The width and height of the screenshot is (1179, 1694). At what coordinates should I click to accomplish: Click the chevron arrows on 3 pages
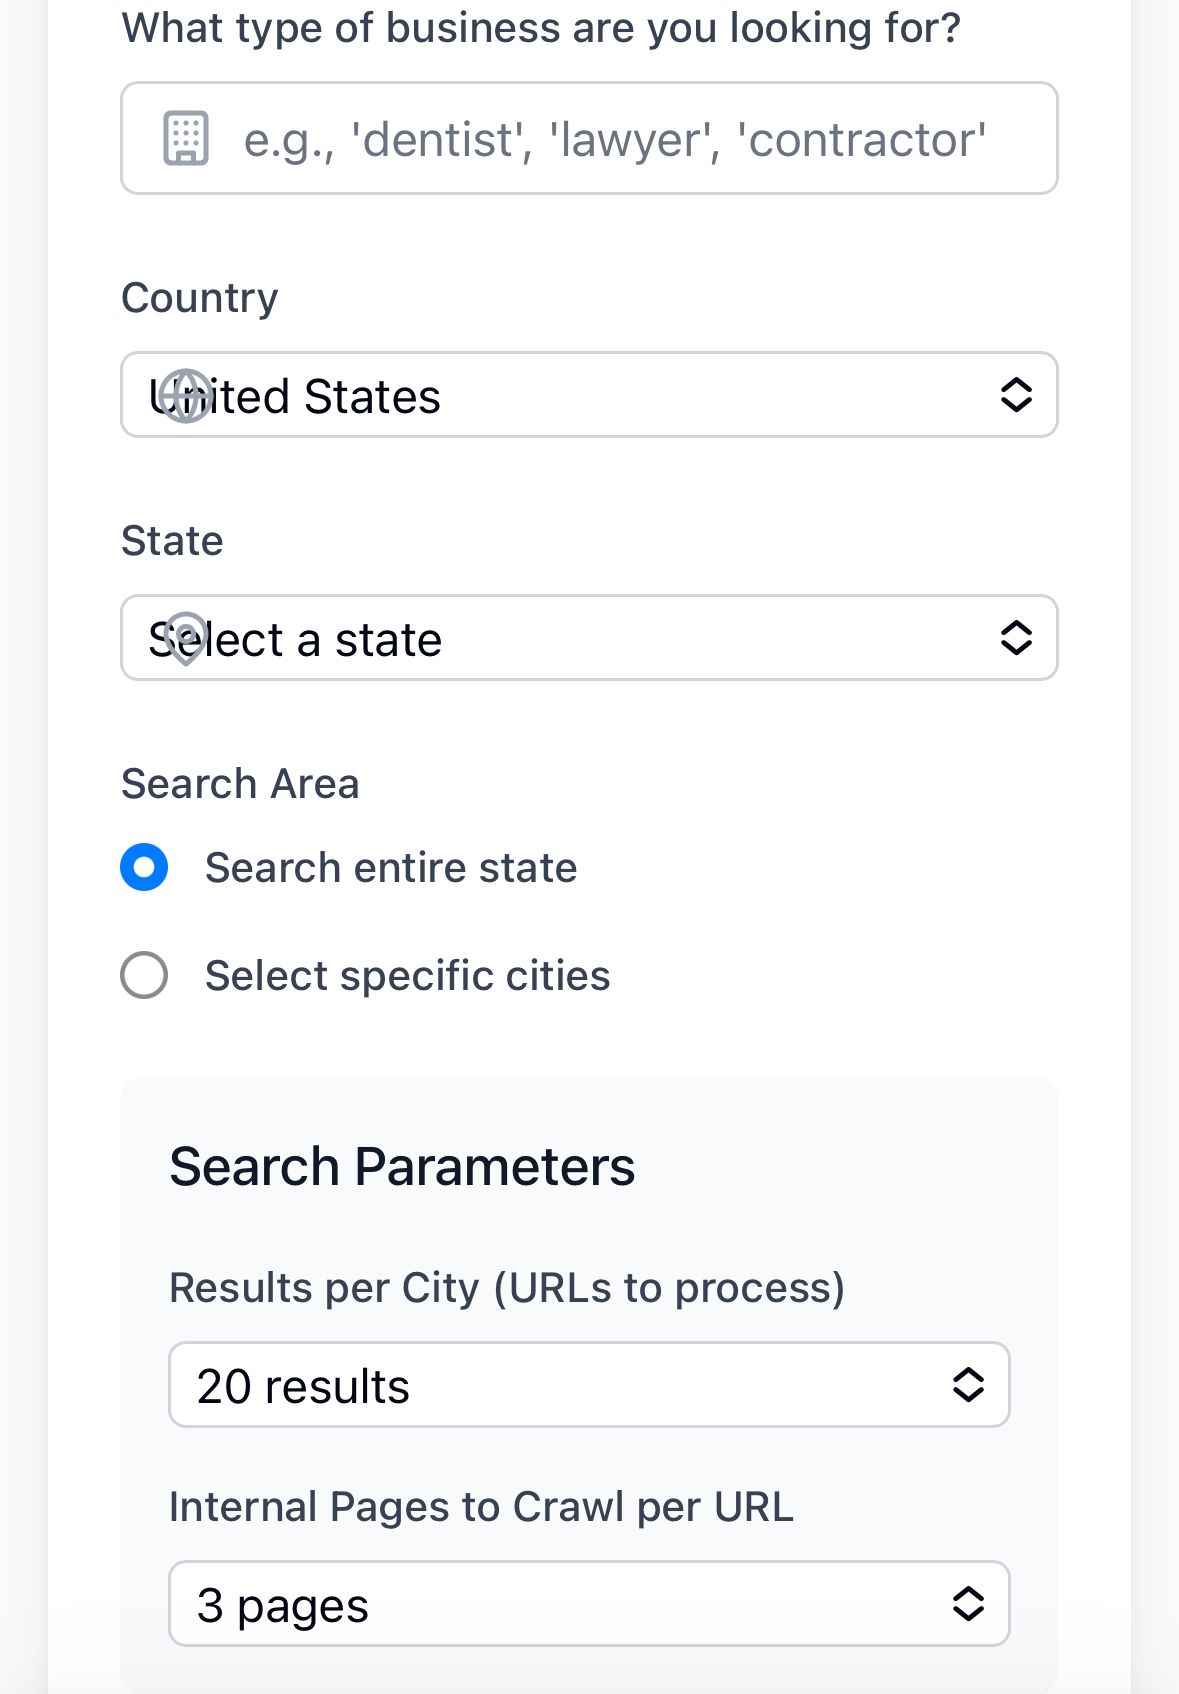click(x=968, y=1604)
